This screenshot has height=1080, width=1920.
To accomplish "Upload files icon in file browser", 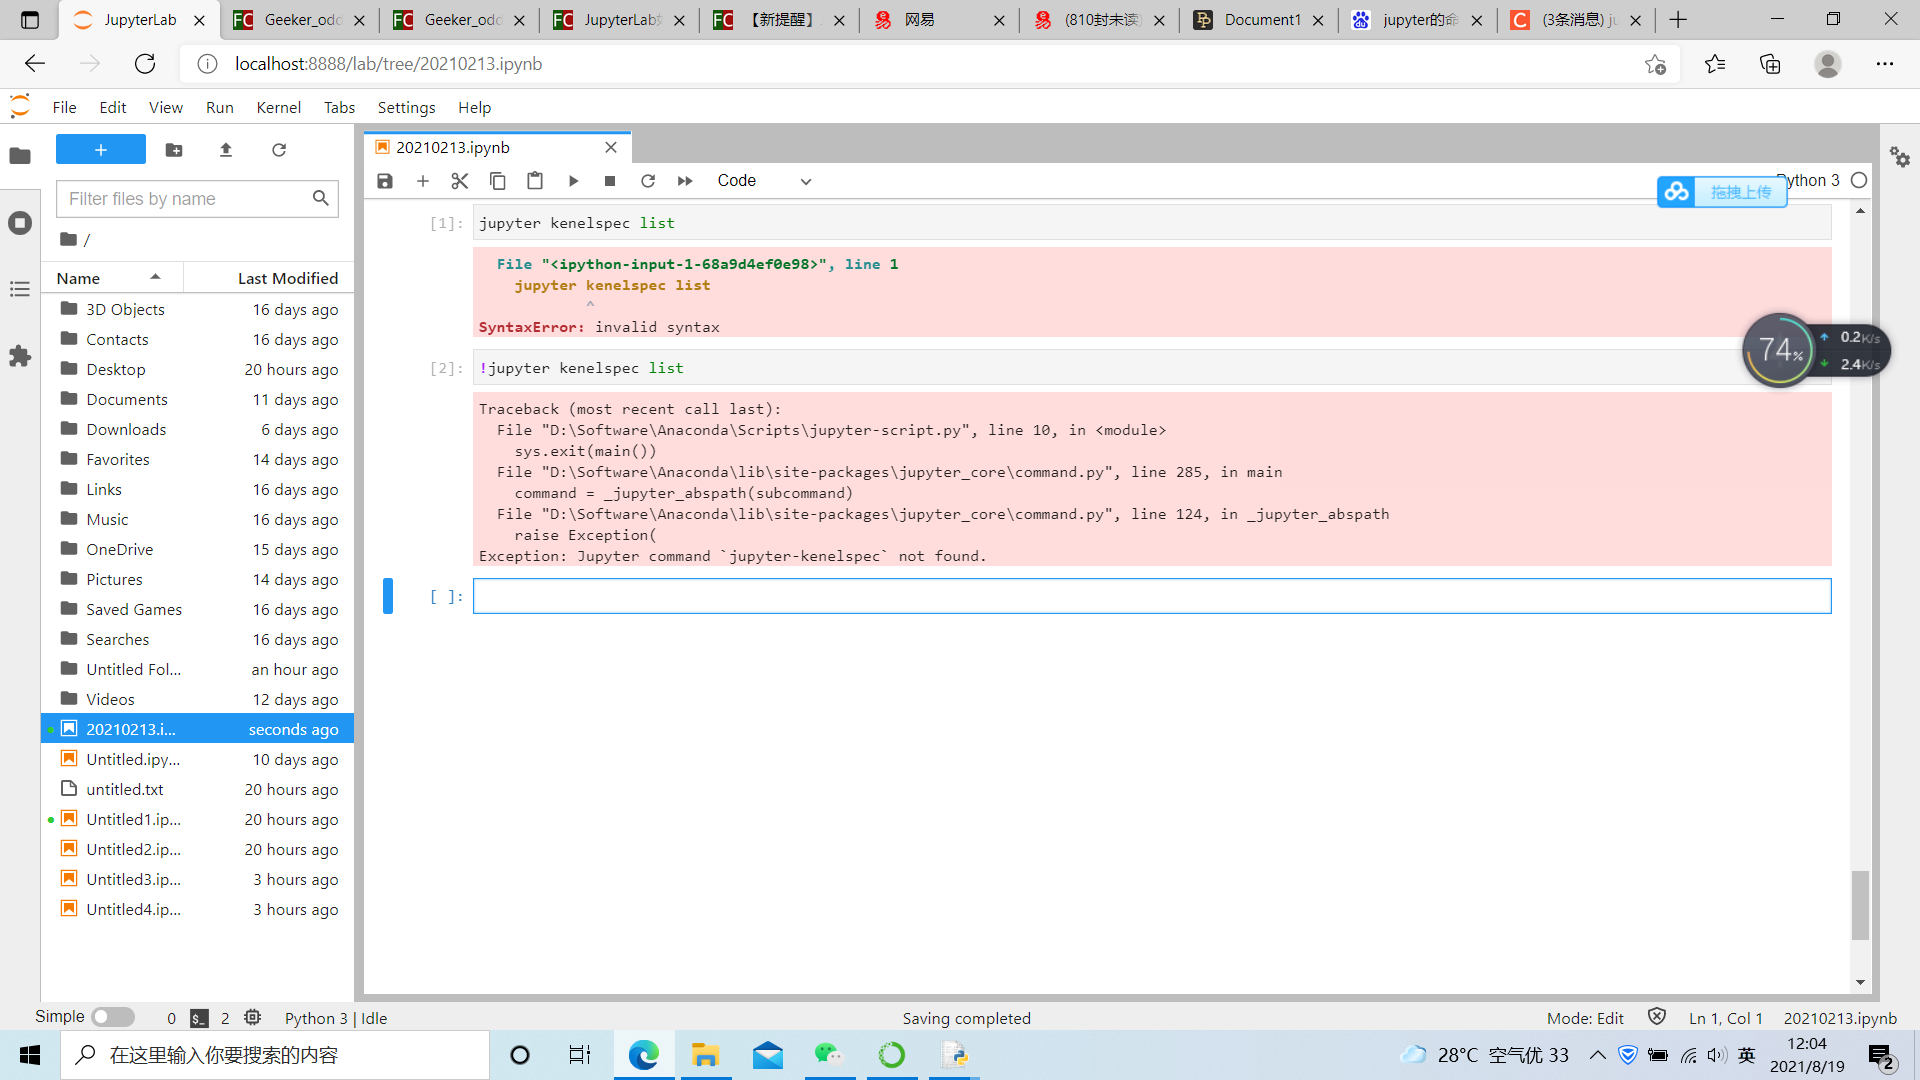I will click(x=226, y=150).
